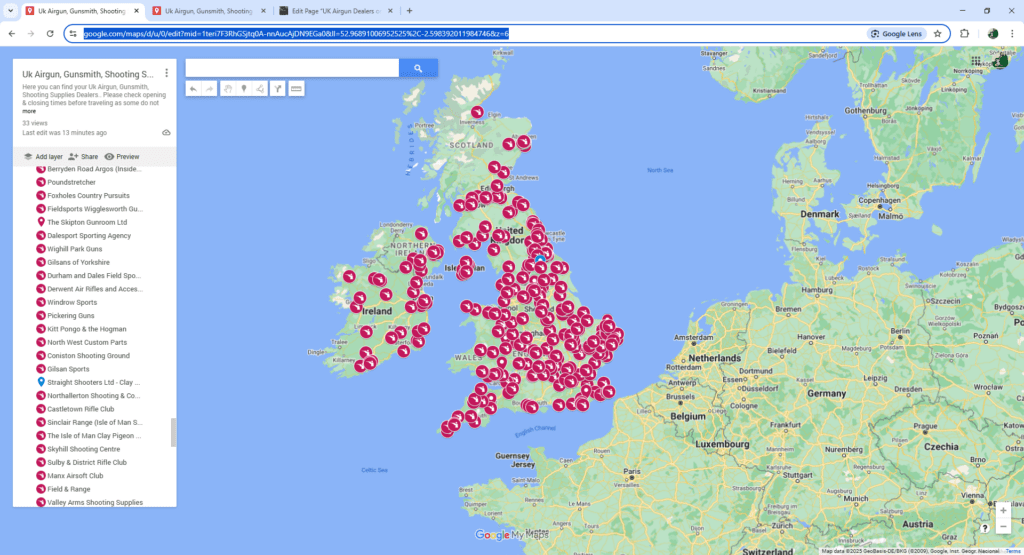
Task: Select Gilsans of Yorkshire entry
Action: click(x=78, y=262)
